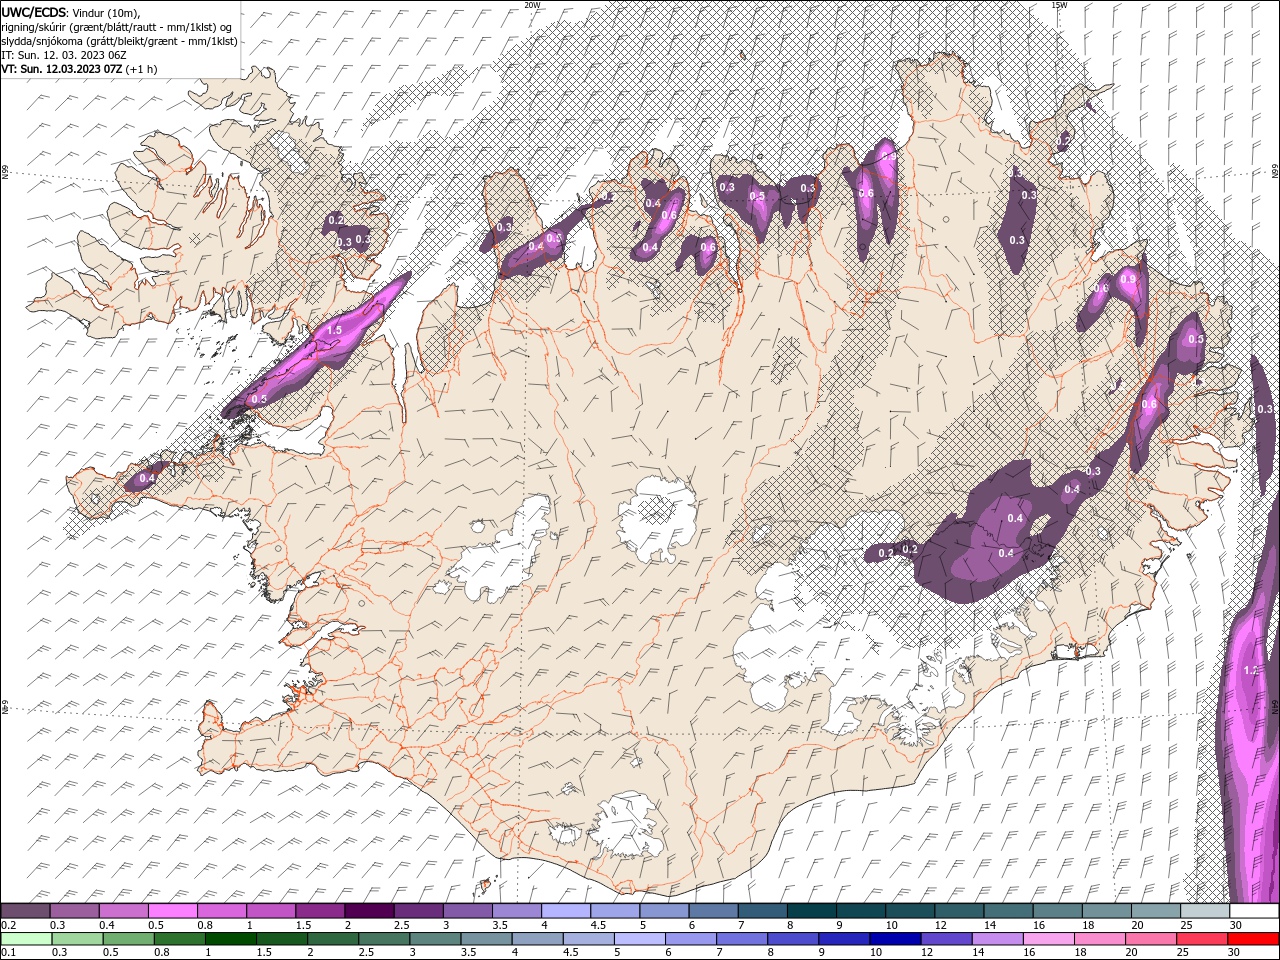Click the '0.1' label in the bottom legend row
The width and height of the screenshot is (1280, 960).
tap(8, 953)
